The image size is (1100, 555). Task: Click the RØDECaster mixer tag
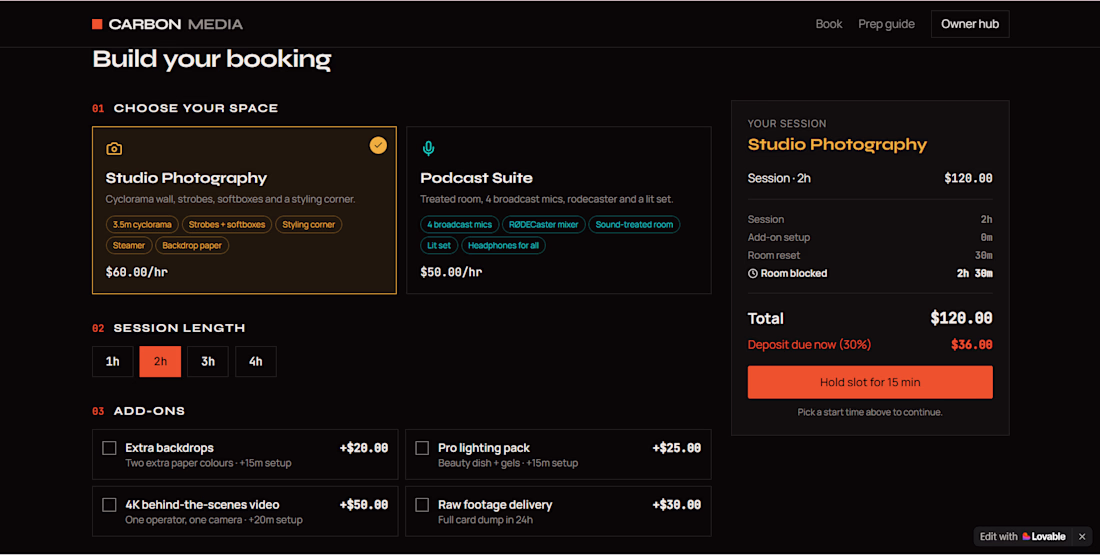pos(544,225)
